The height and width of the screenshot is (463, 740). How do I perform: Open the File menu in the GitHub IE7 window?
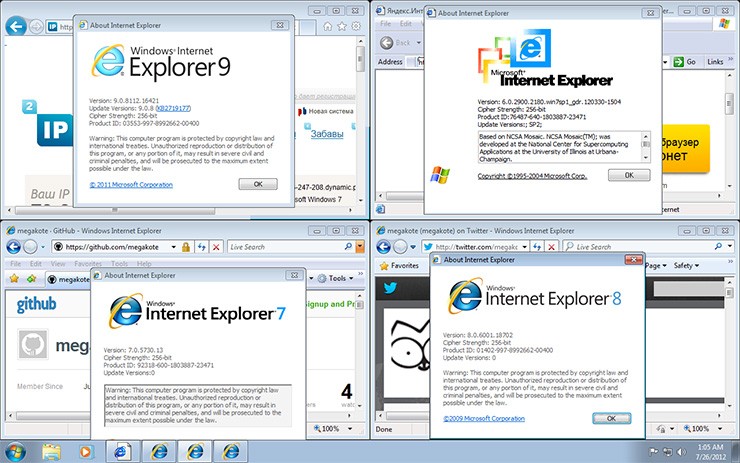(16, 263)
